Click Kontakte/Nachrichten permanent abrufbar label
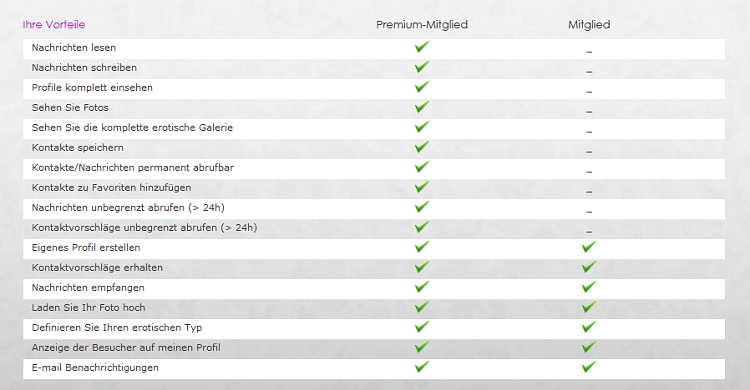Screen dimensions: 750x390 132,167
